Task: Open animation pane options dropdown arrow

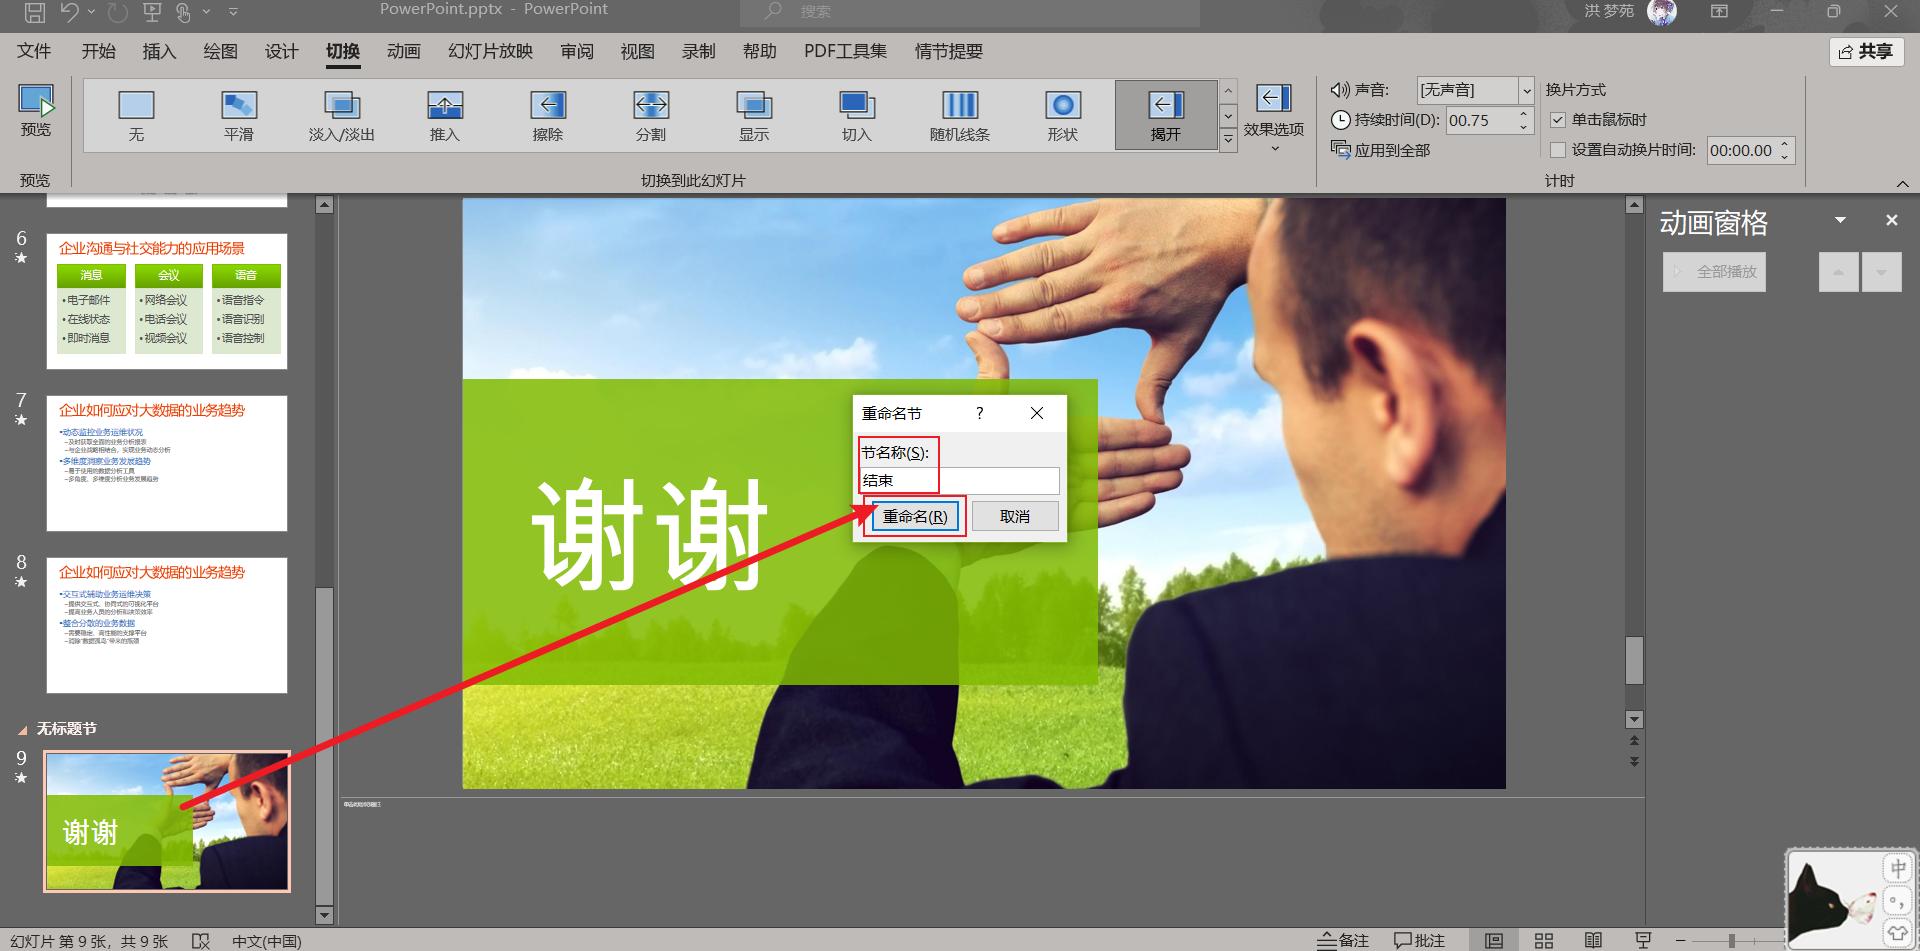Action: pos(1840,220)
